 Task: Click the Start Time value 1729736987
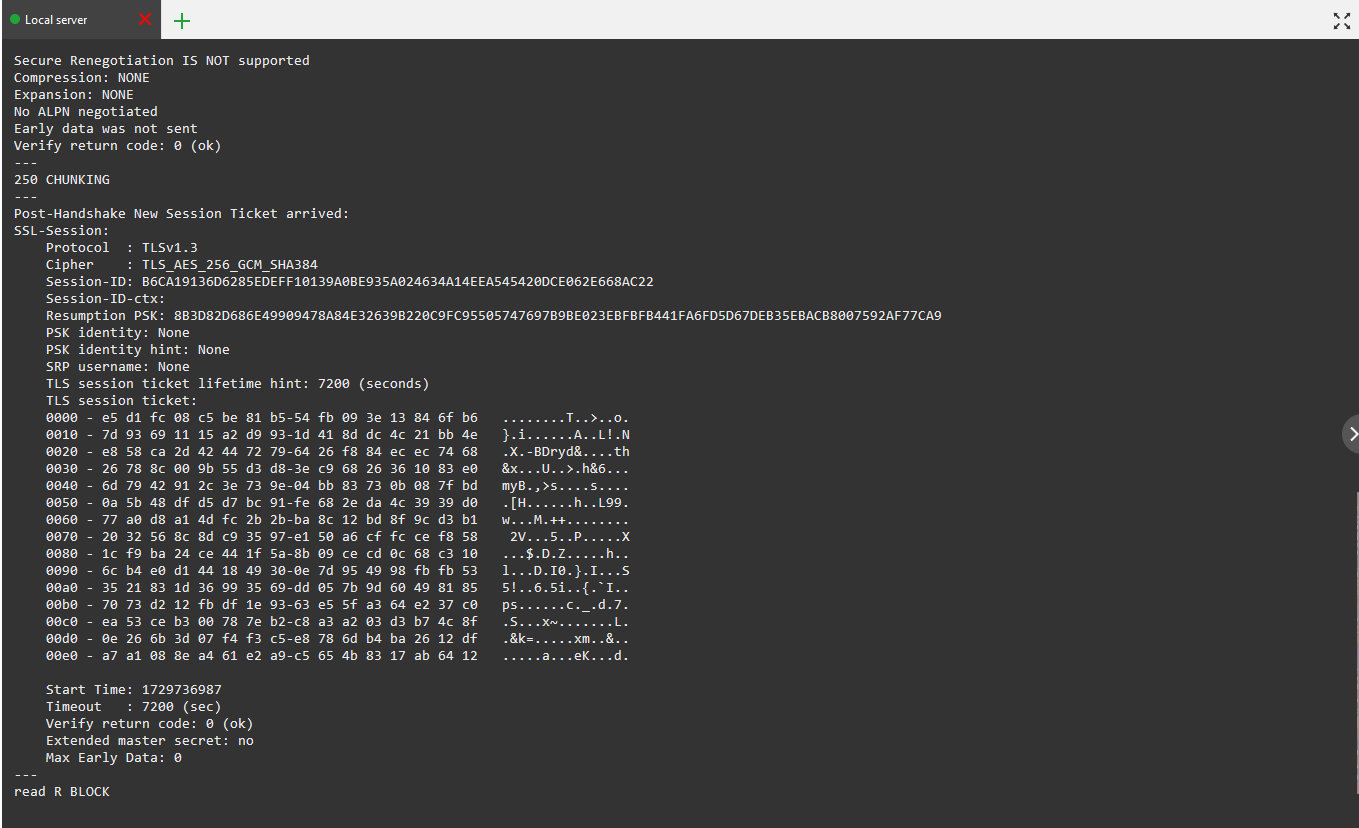click(x=180, y=689)
